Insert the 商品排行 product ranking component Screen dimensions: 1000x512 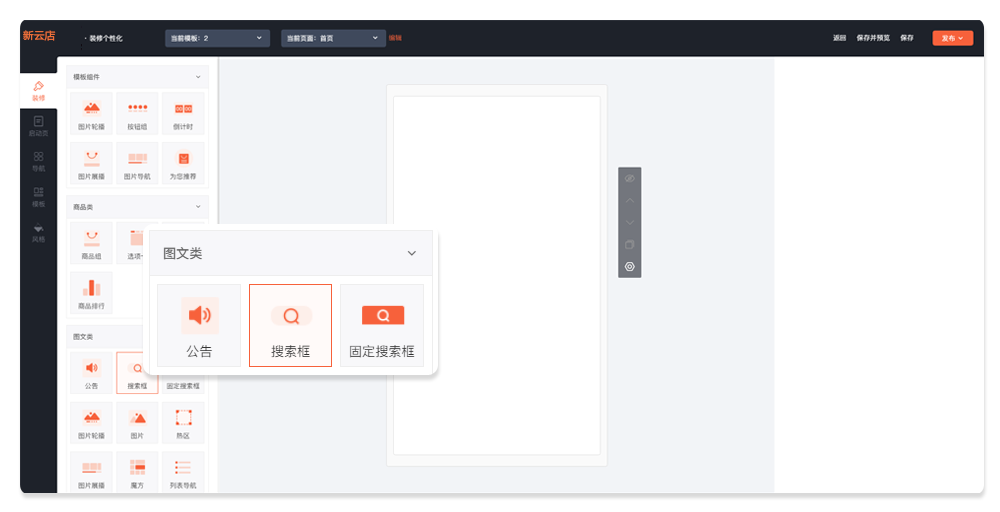coord(91,292)
